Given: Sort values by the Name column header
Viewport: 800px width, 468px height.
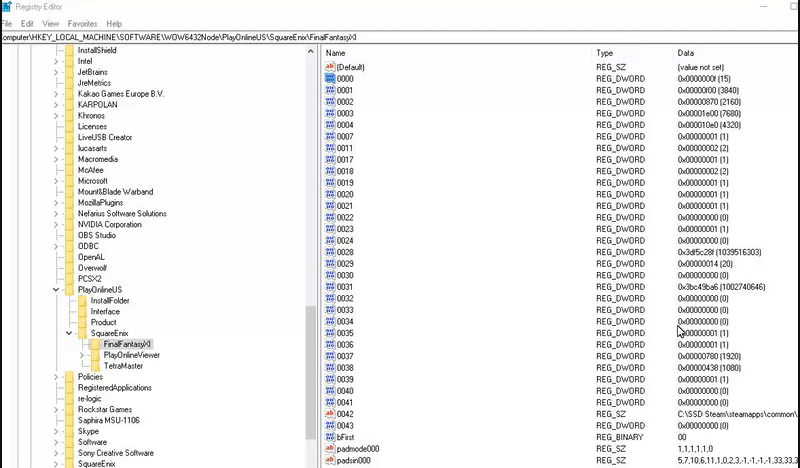Looking at the screenshot, I should (x=457, y=53).
